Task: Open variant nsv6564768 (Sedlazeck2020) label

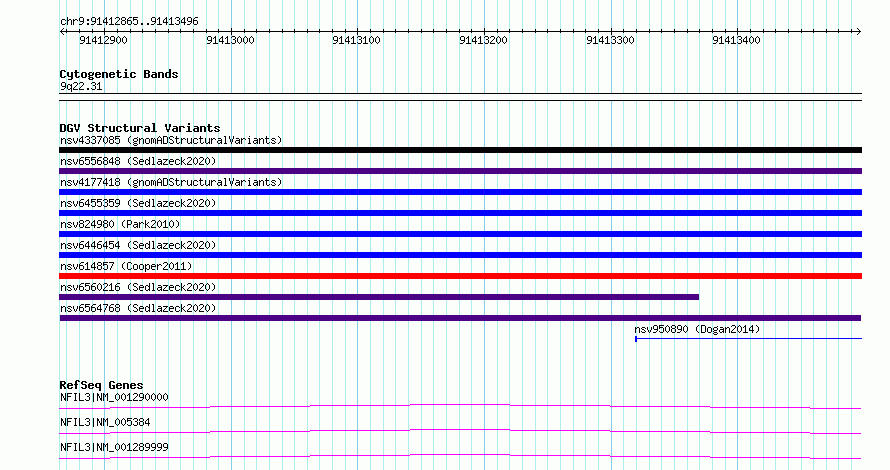Action: point(138,308)
